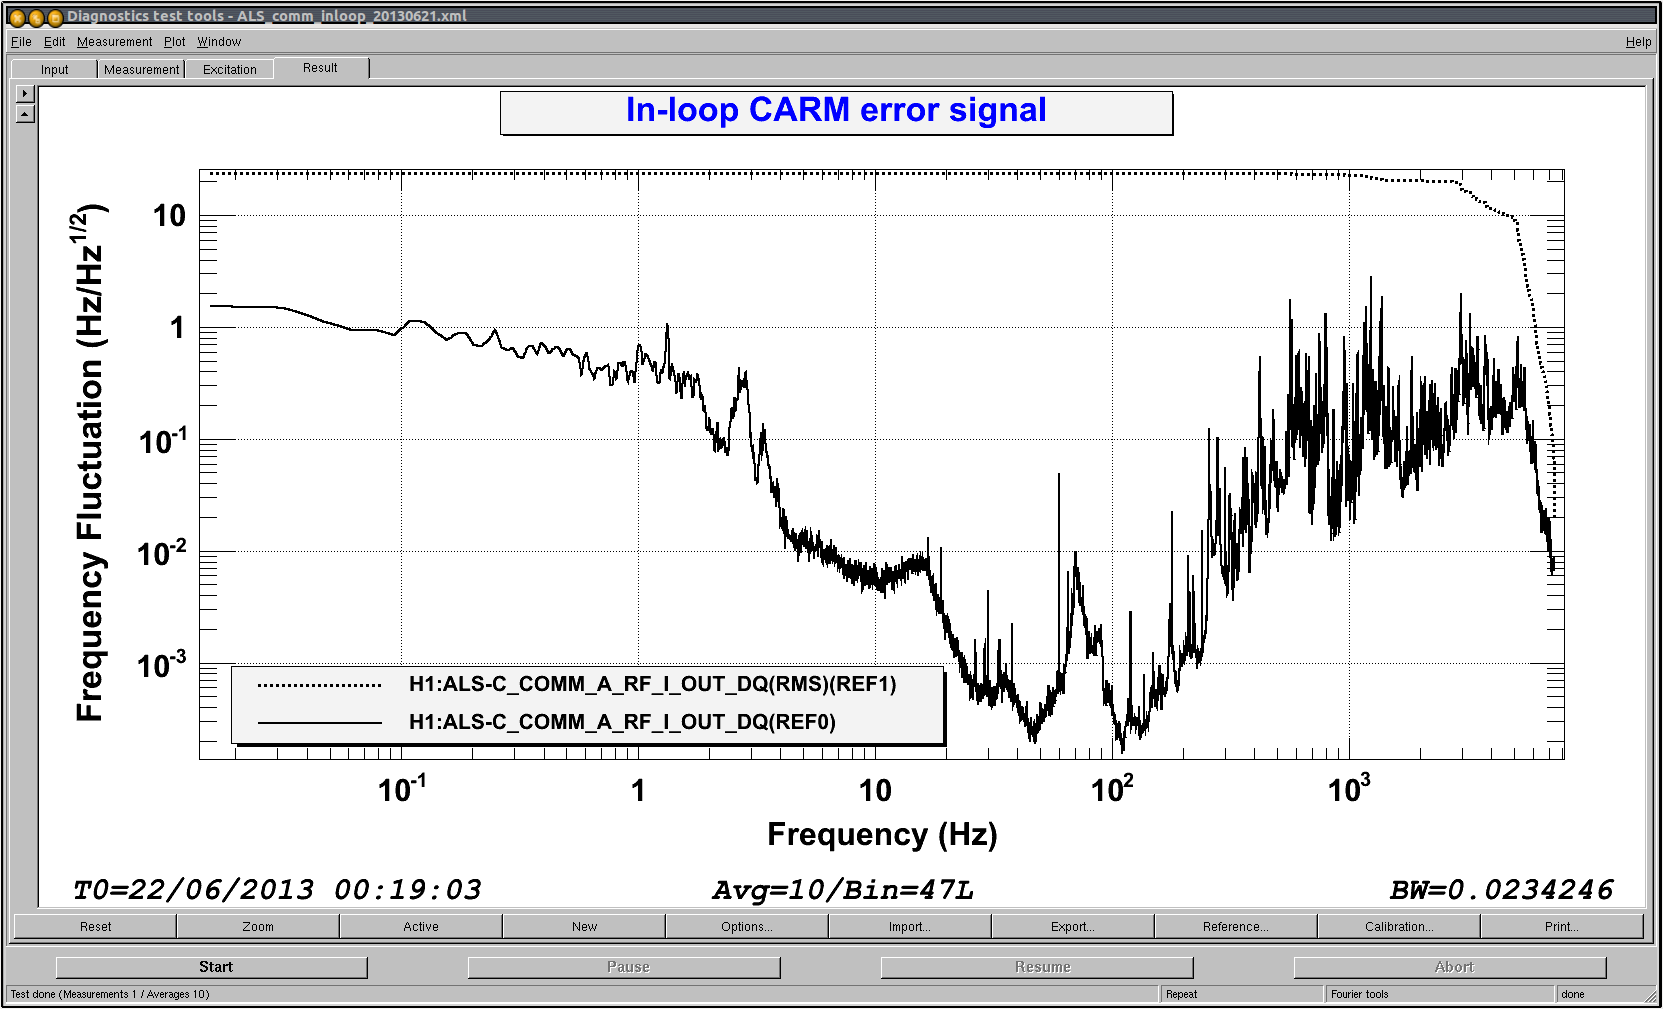Click the plot title In-loop CARM error signal
Image resolution: width=1663 pixels, height=1009 pixels.
[x=836, y=112]
